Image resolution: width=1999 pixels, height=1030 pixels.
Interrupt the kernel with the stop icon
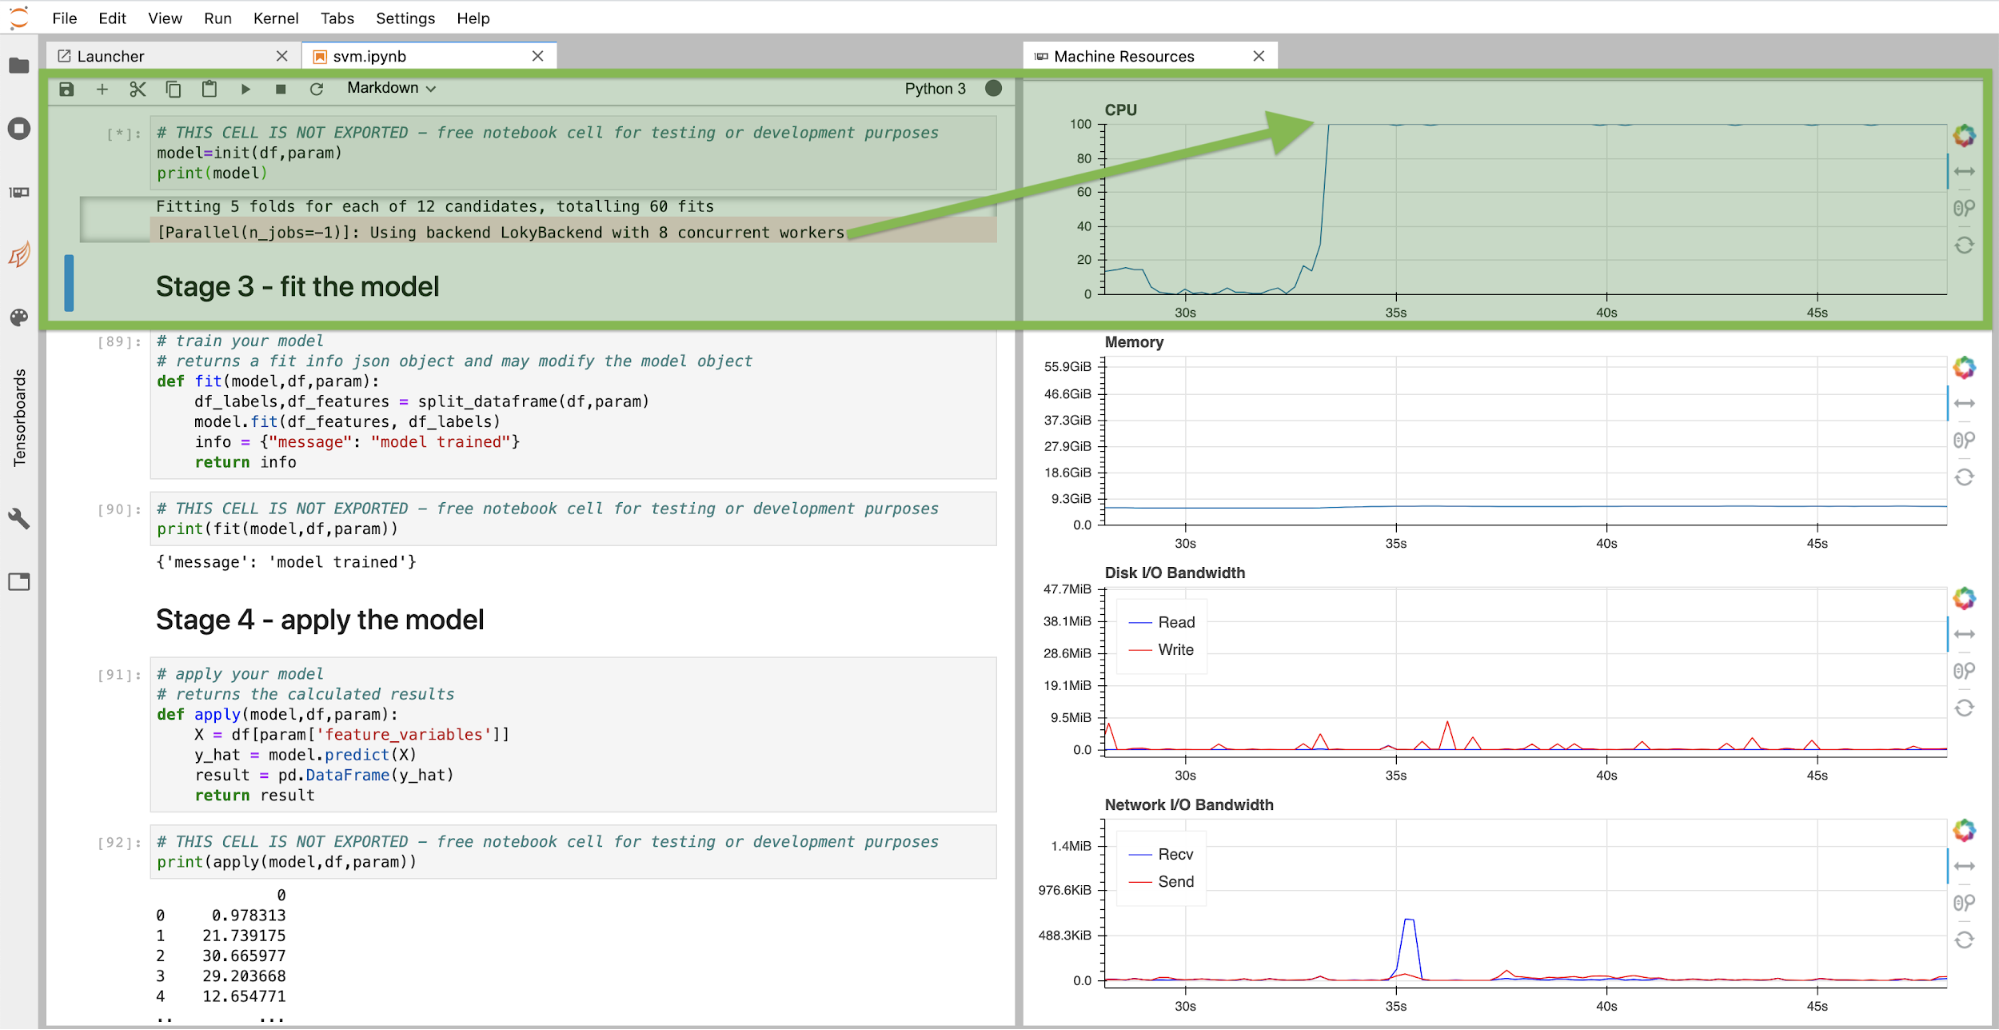[281, 89]
